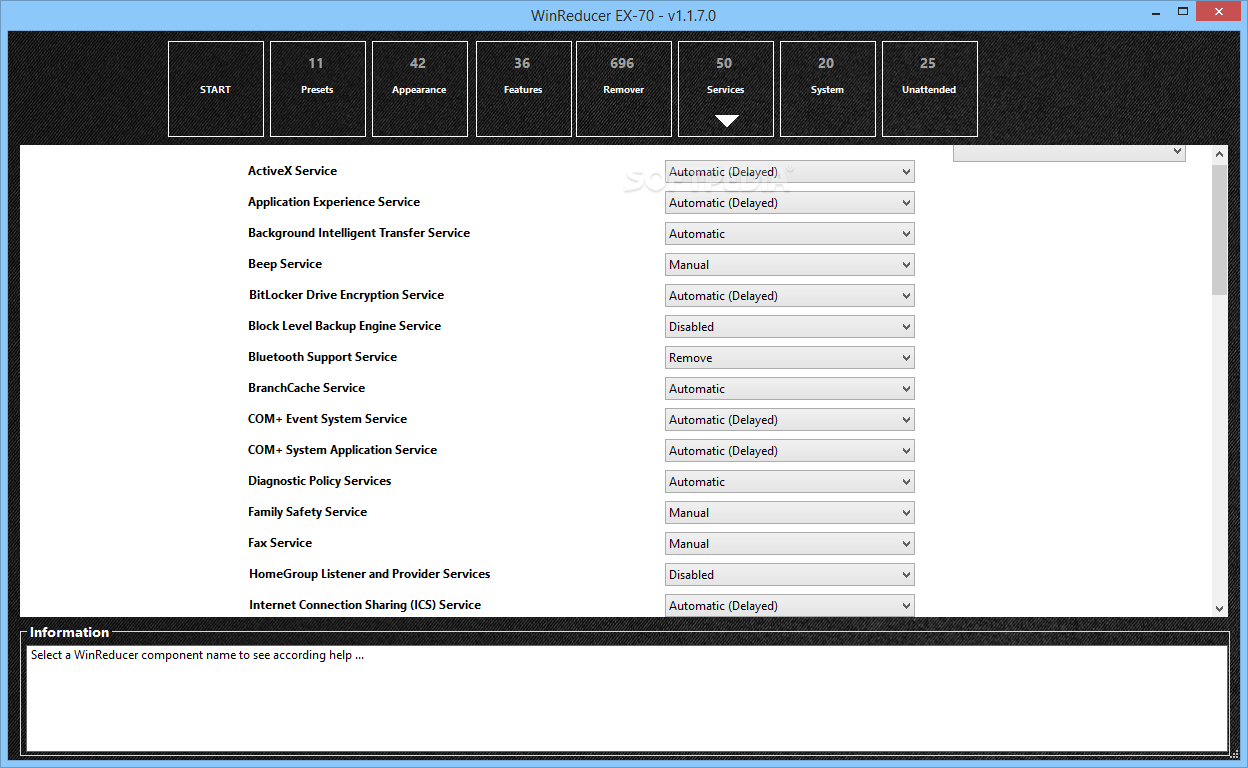This screenshot has height=768, width=1248.
Task: Change Family Safety Service dropdown
Action: (790, 513)
